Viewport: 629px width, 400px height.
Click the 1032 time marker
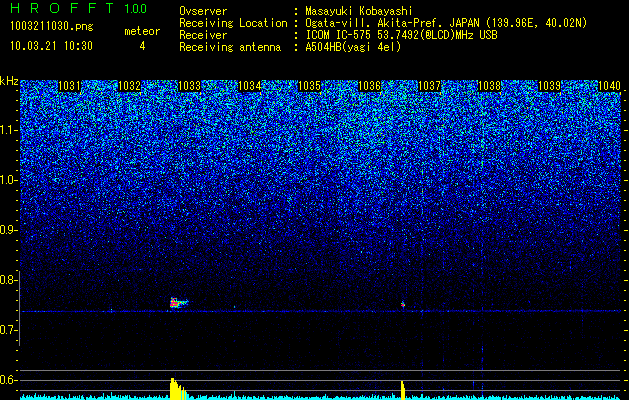[x=130, y=86]
